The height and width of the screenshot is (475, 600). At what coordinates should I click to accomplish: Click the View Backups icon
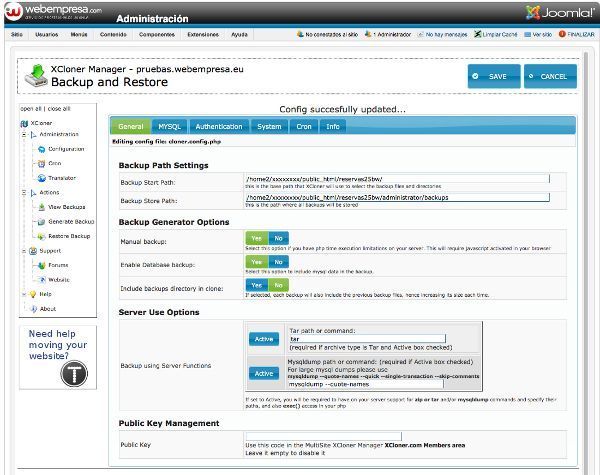tap(41, 207)
